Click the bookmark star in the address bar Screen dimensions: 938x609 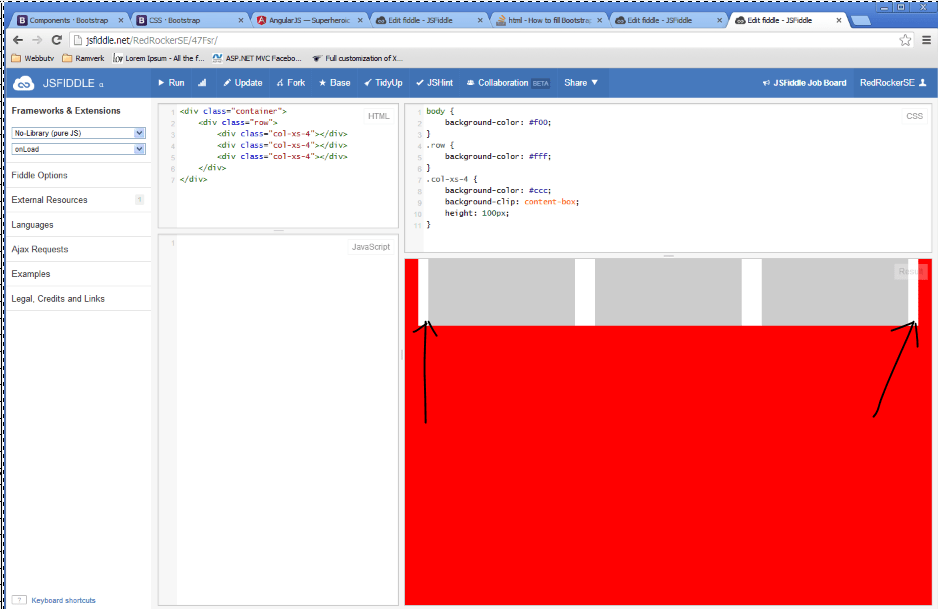(x=905, y=40)
